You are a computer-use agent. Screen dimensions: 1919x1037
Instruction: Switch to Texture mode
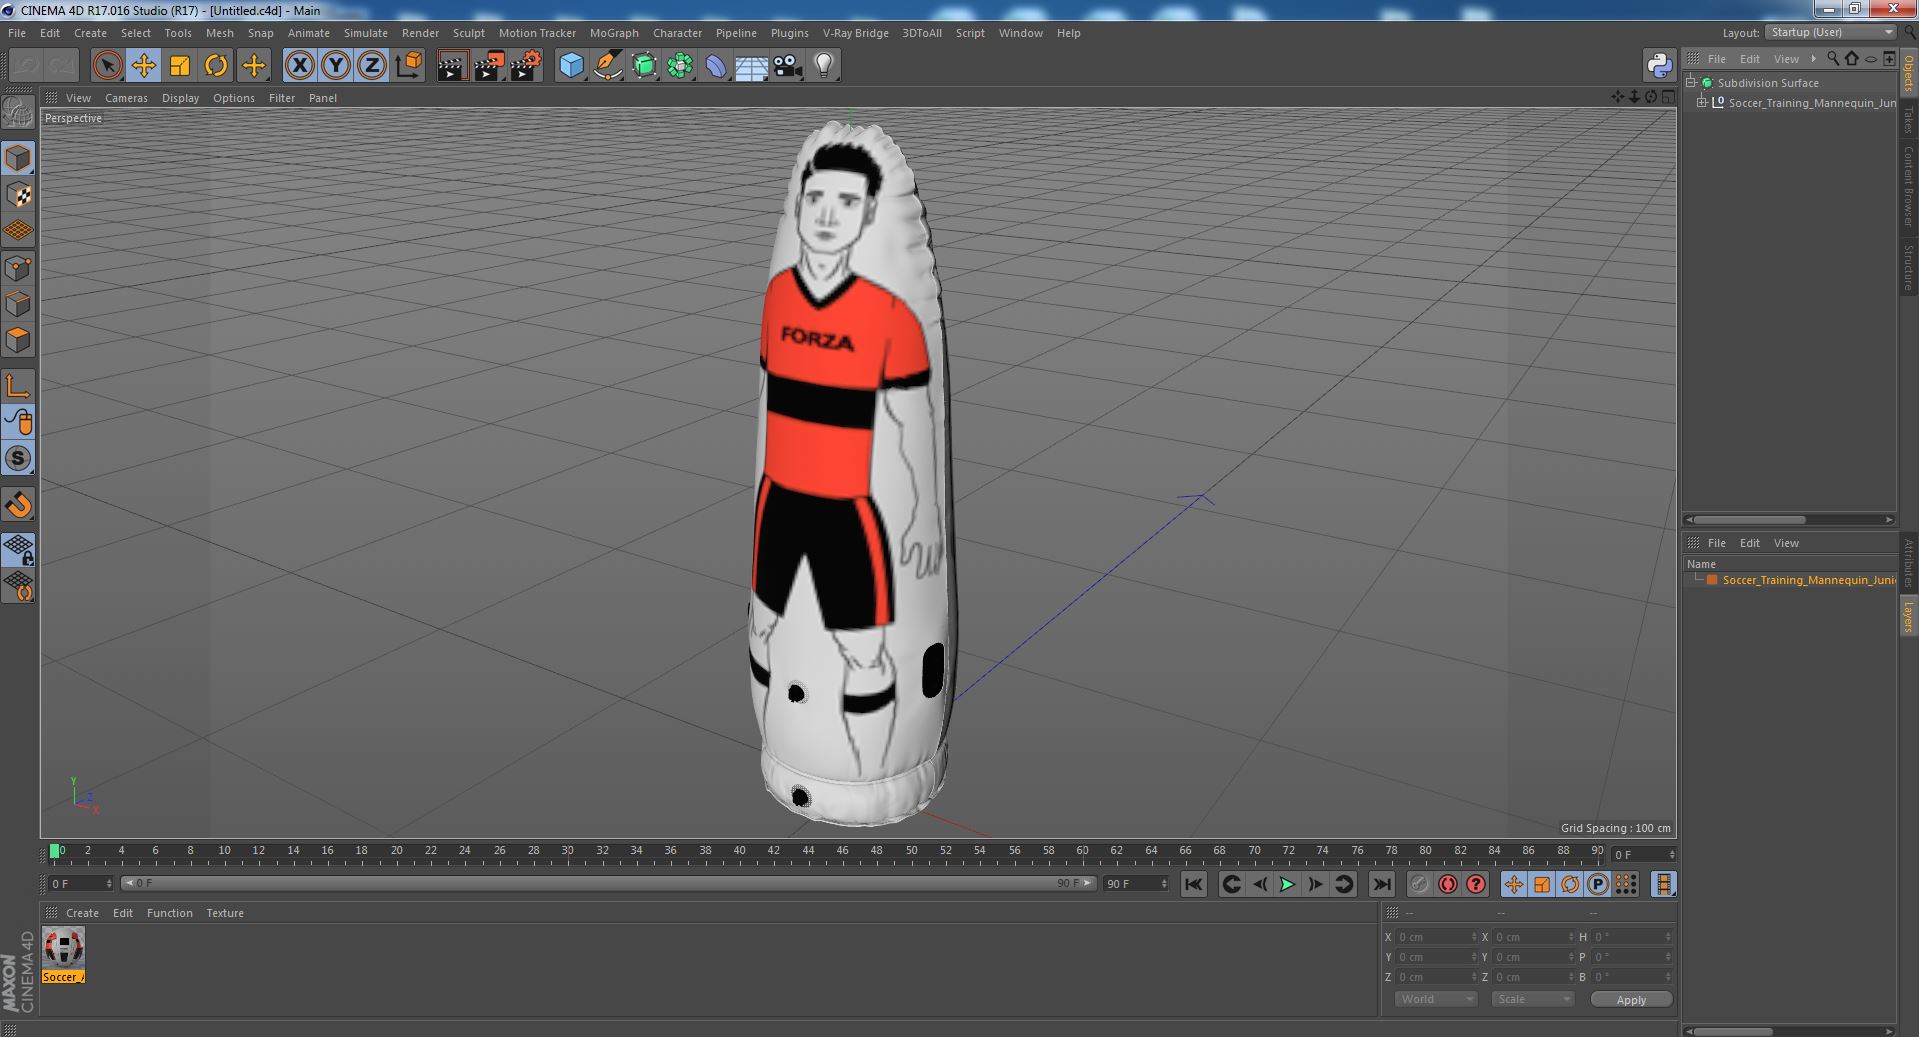[x=18, y=195]
